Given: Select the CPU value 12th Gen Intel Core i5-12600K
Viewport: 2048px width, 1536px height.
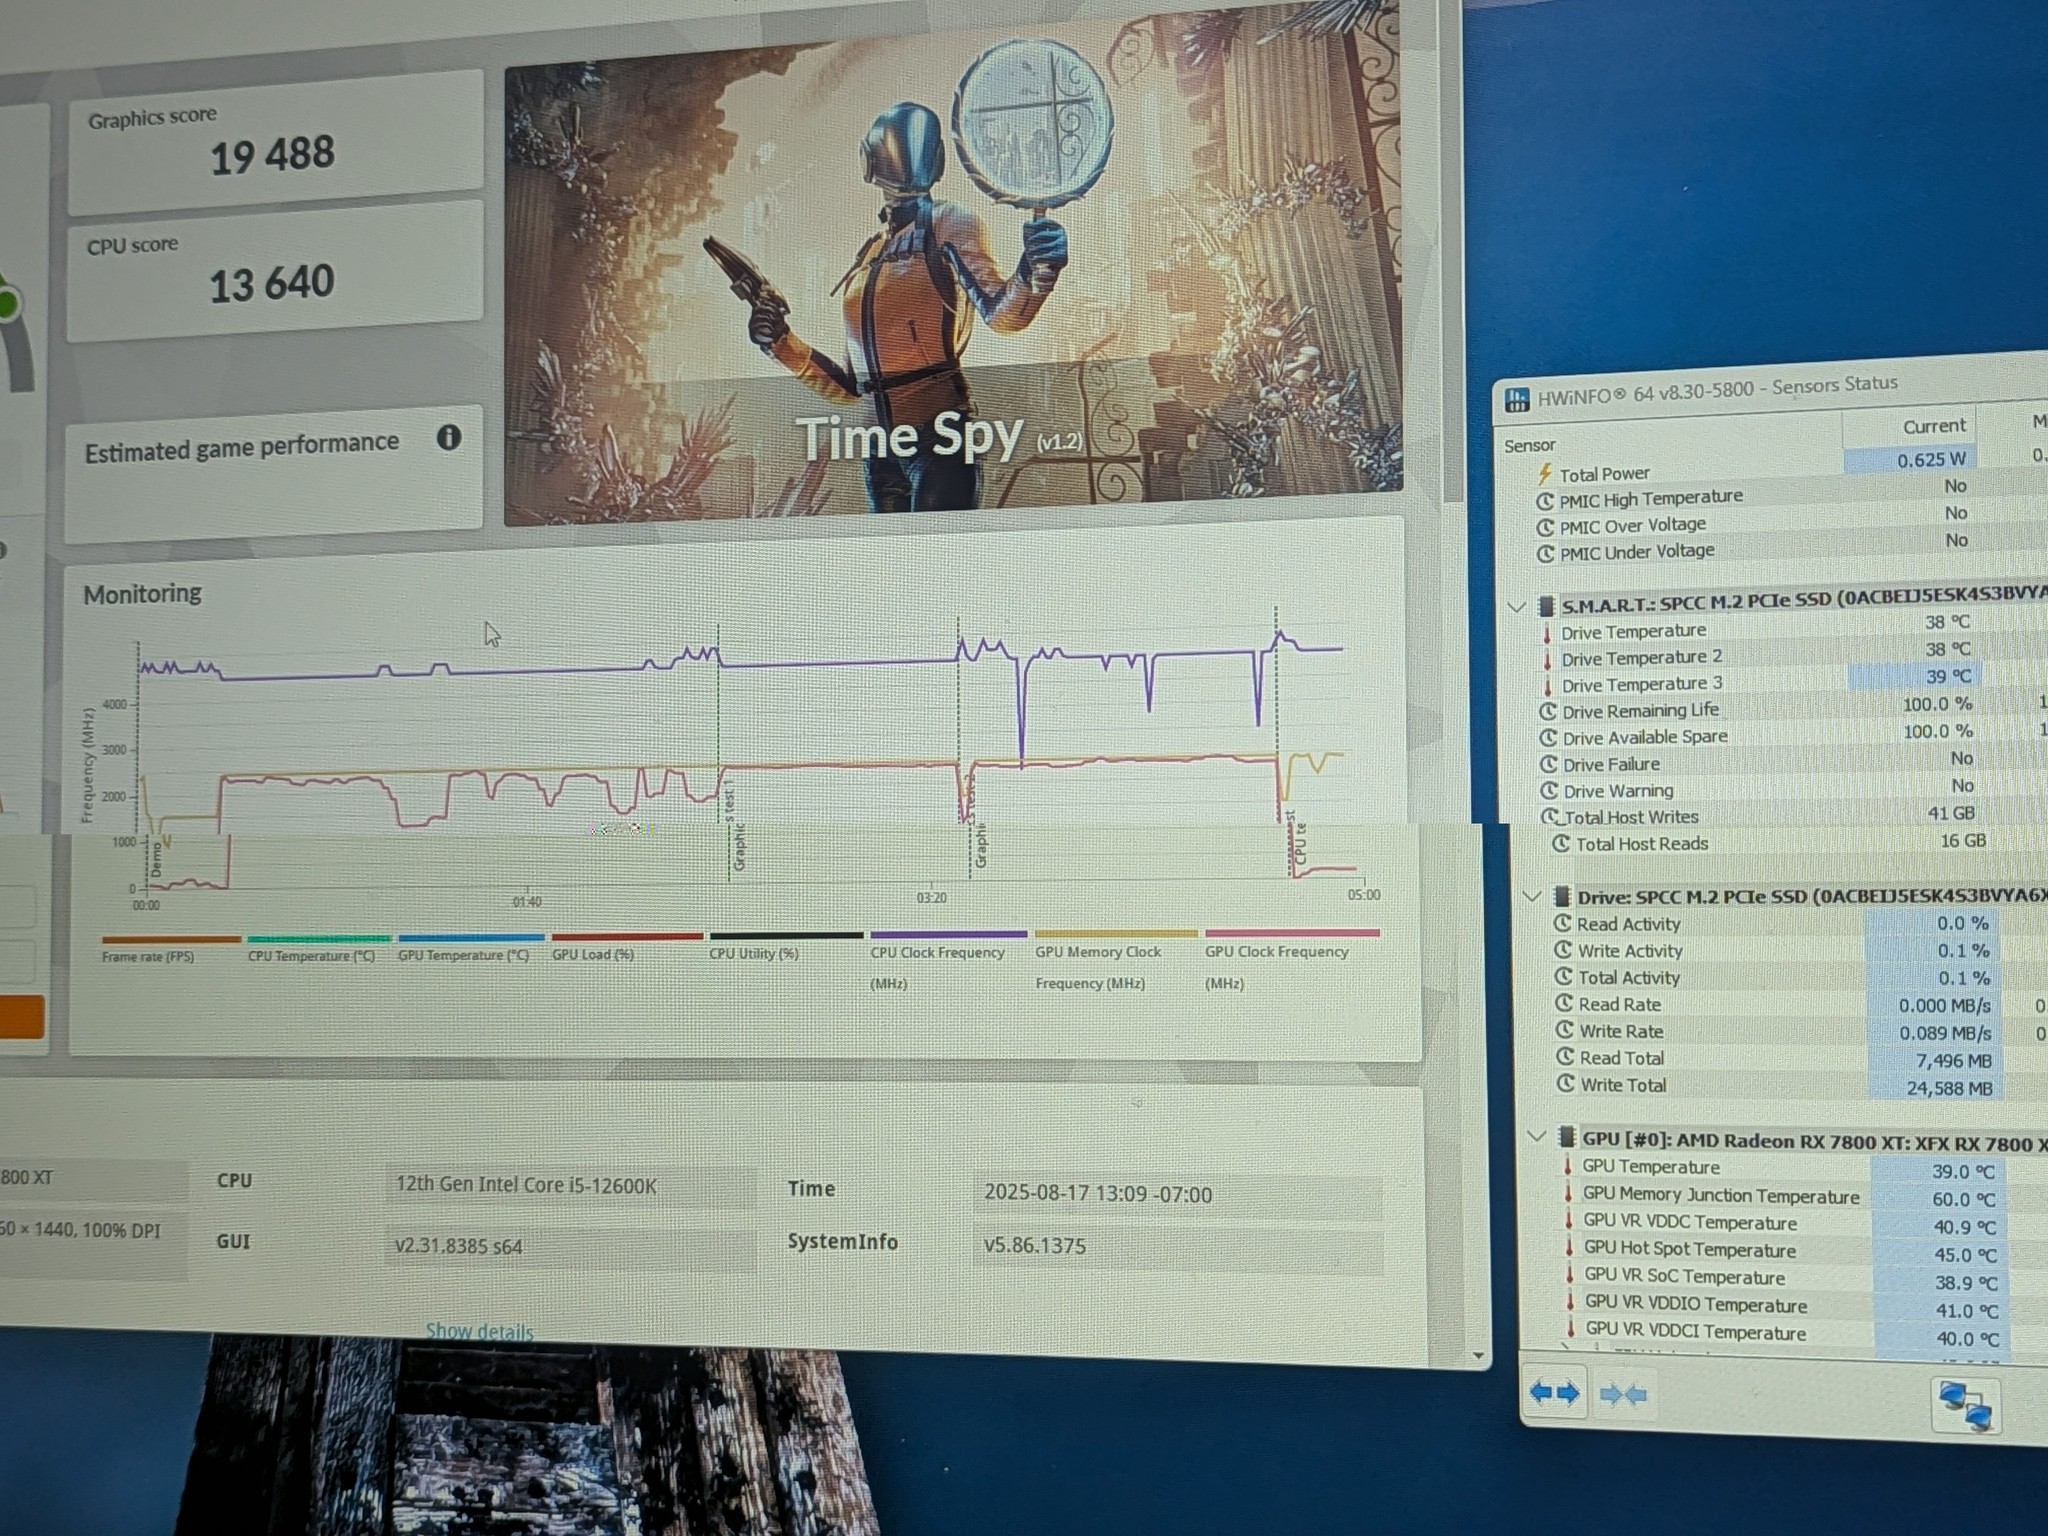Looking at the screenshot, I should click(526, 1186).
